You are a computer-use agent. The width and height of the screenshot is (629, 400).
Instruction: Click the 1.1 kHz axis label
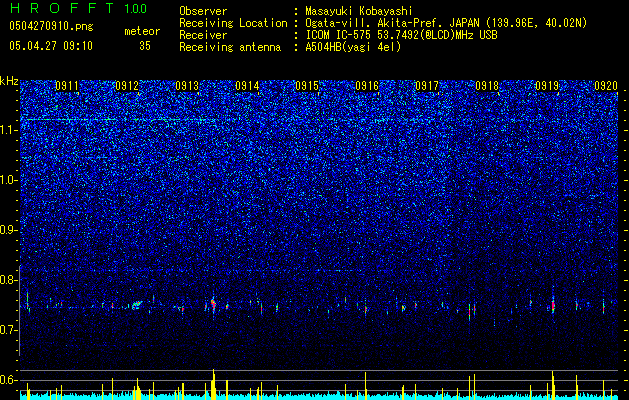click(9, 130)
